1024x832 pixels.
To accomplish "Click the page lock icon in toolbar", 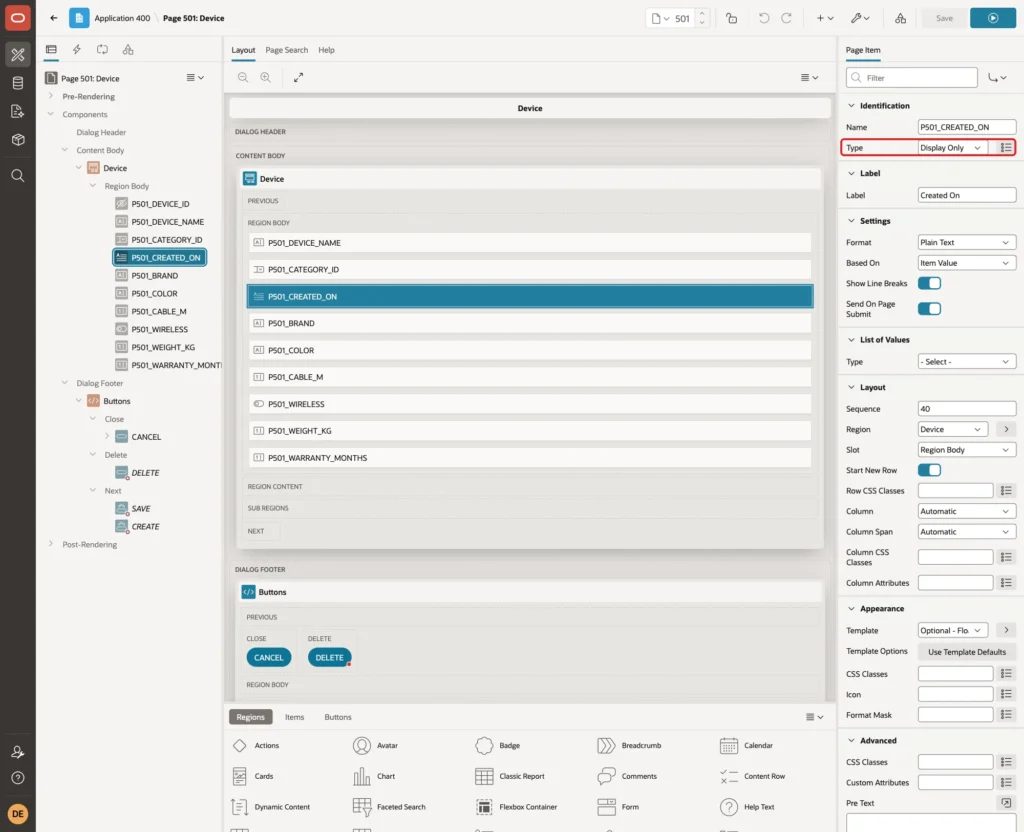I will point(731,18).
